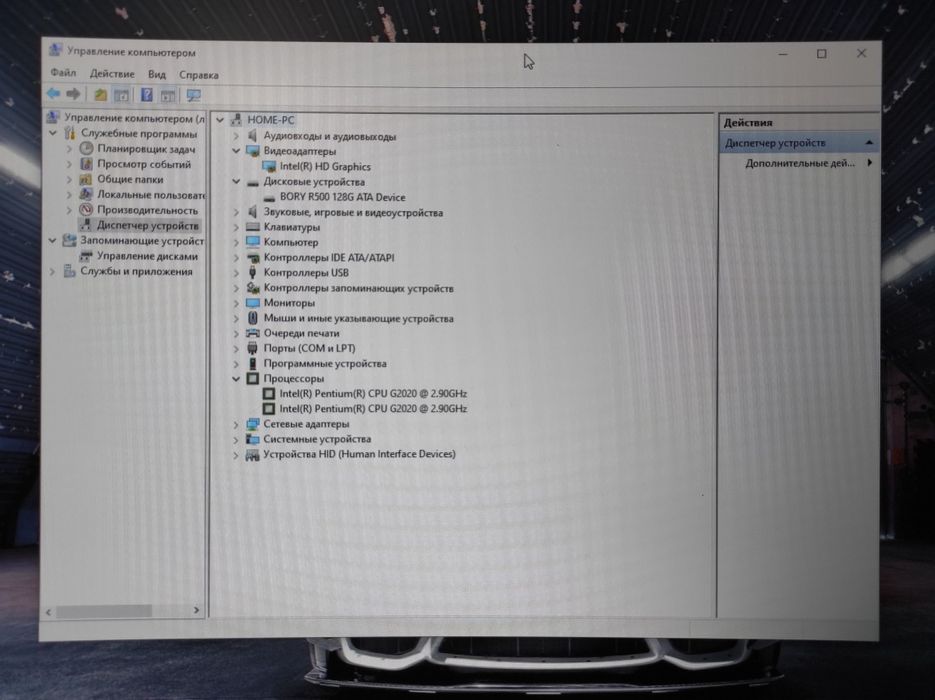Image resolution: width=935 pixels, height=700 pixels.
Task: Collapse the Процессоры category
Action: tap(236, 379)
